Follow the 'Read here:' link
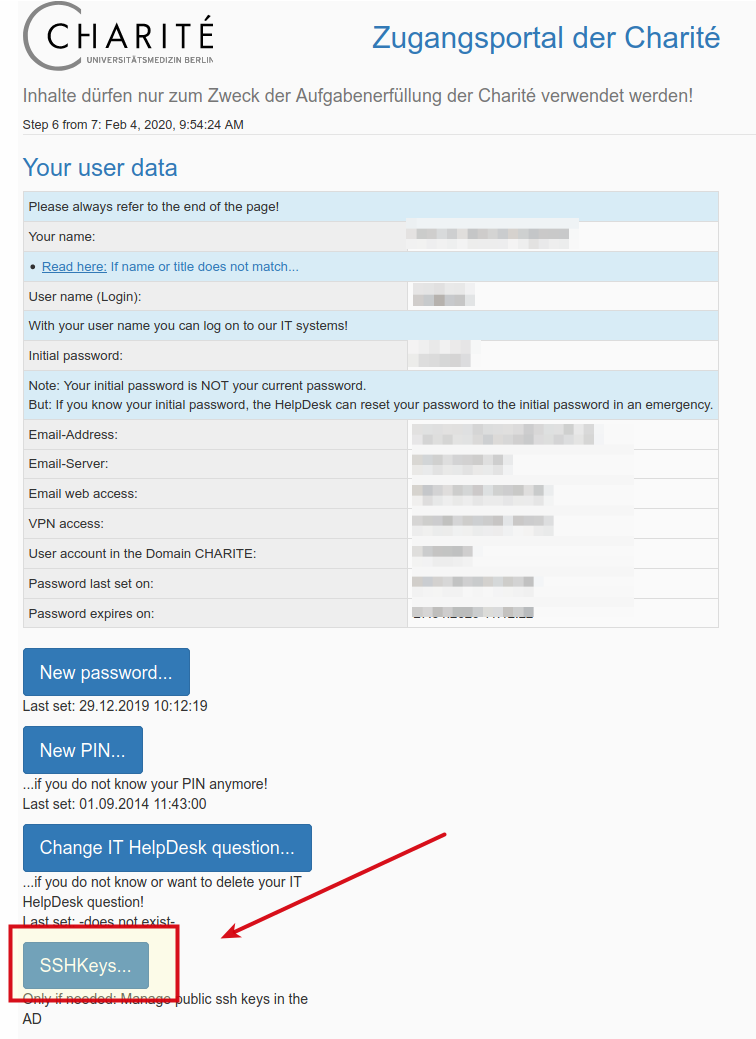 [74, 266]
